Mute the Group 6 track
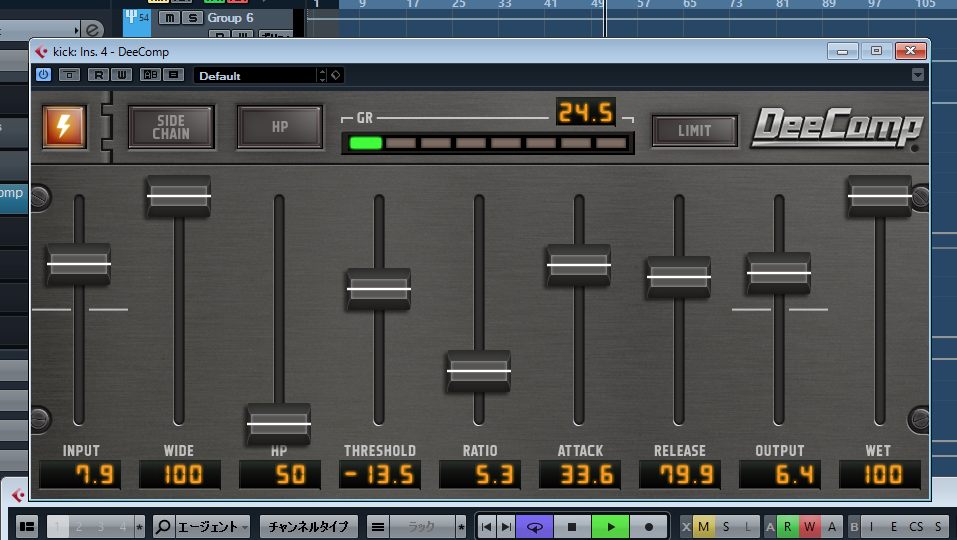Viewport: 957px width, 540px height. (169, 18)
